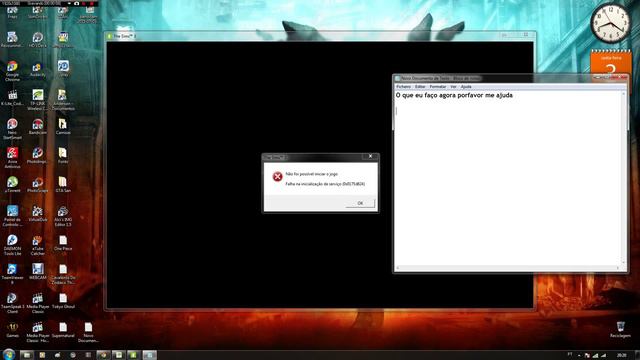The width and height of the screenshot is (640, 360).
Task: Open the One Piece file icon
Action: [x=63, y=243]
